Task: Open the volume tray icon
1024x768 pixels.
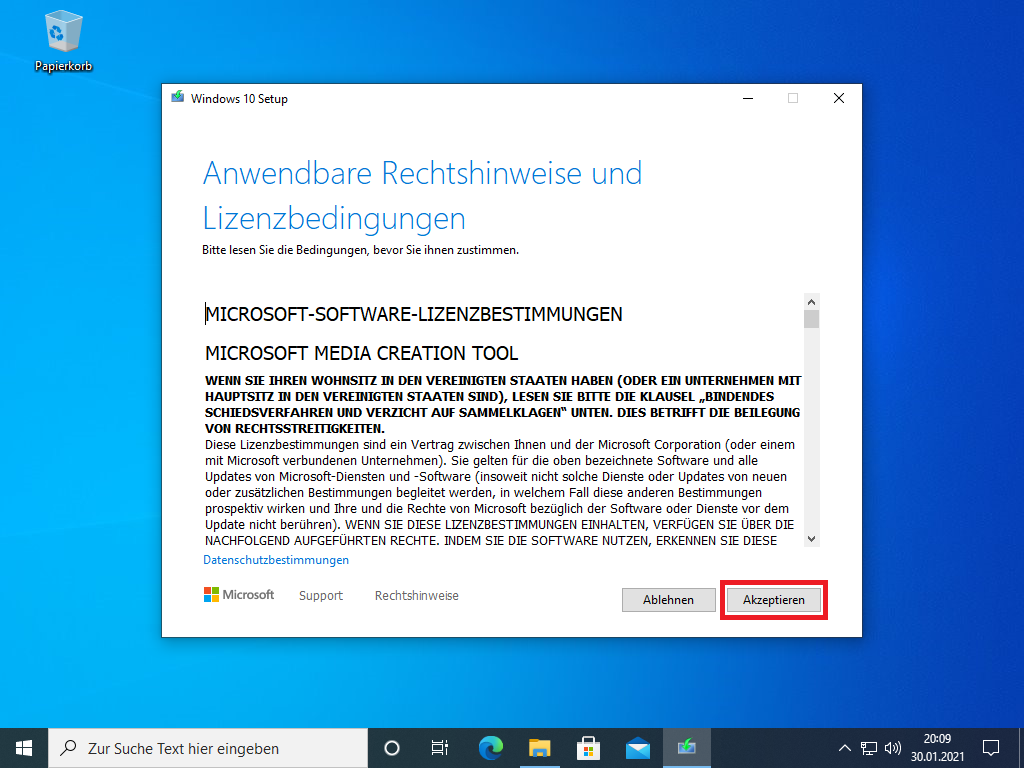Action: click(893, 748)
